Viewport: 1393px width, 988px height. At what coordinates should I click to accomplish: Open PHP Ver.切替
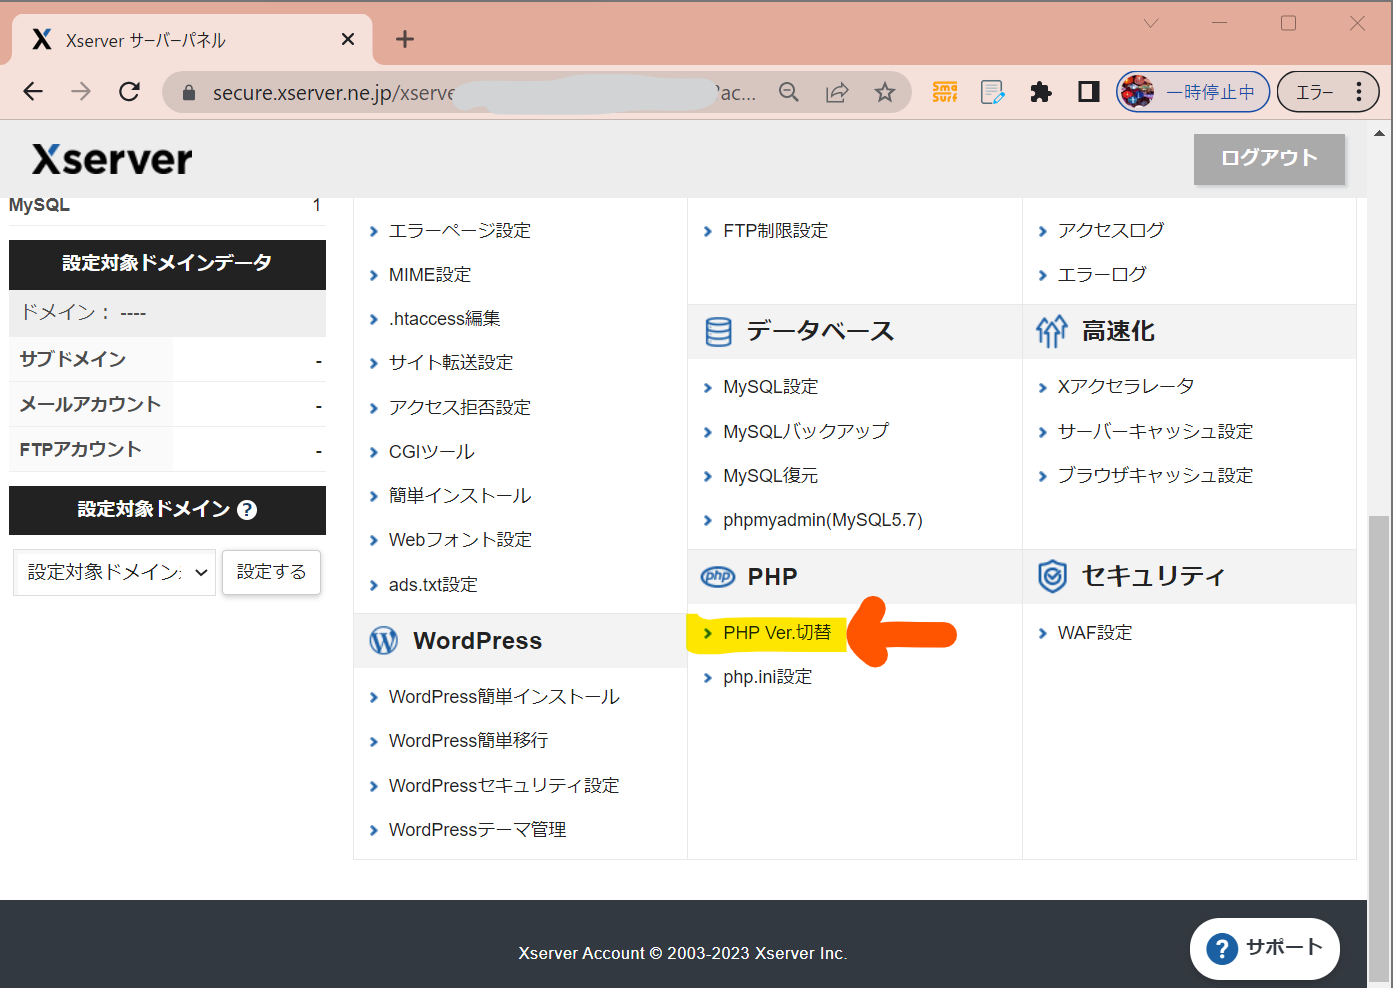click(x=776, y=633)
